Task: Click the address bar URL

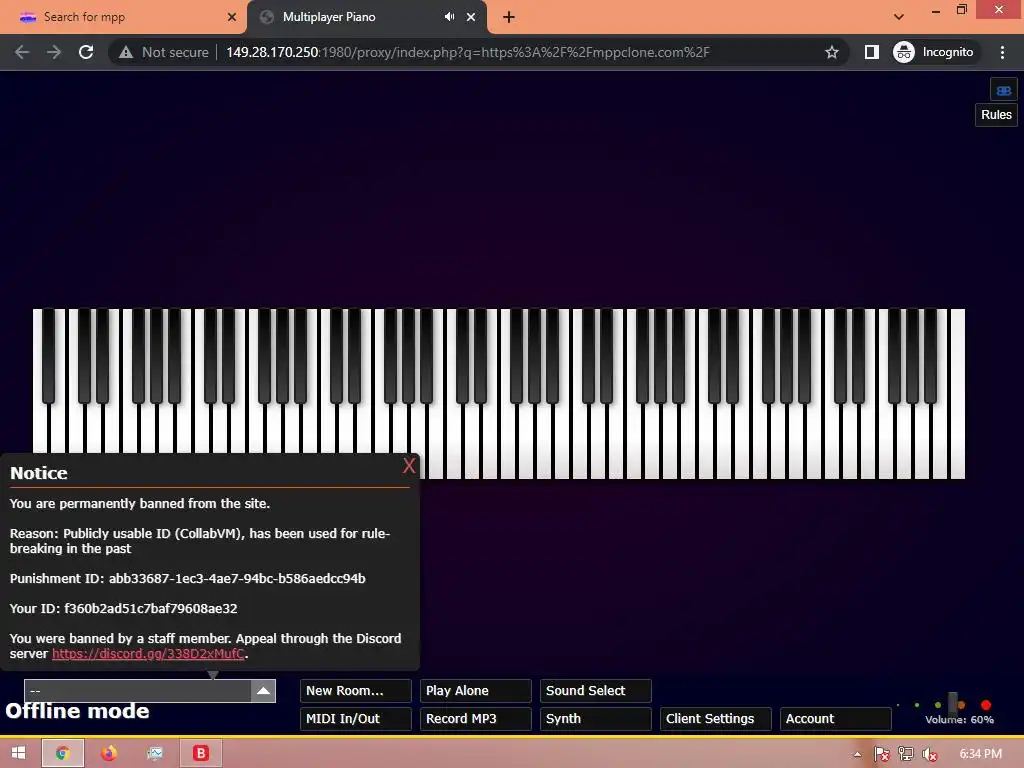Action: [468, 52]
